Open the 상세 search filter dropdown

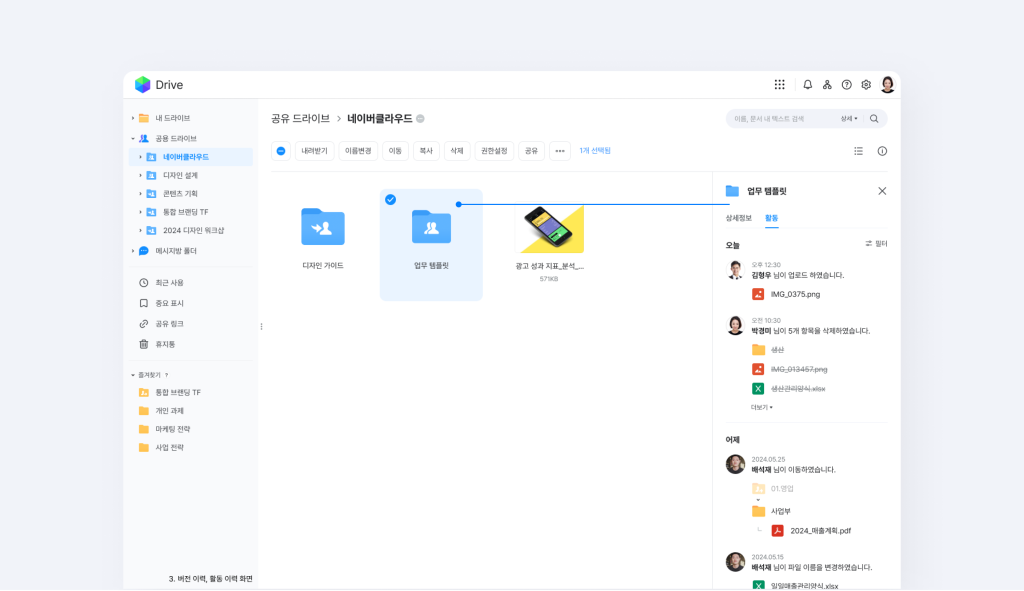coord(848,118)
